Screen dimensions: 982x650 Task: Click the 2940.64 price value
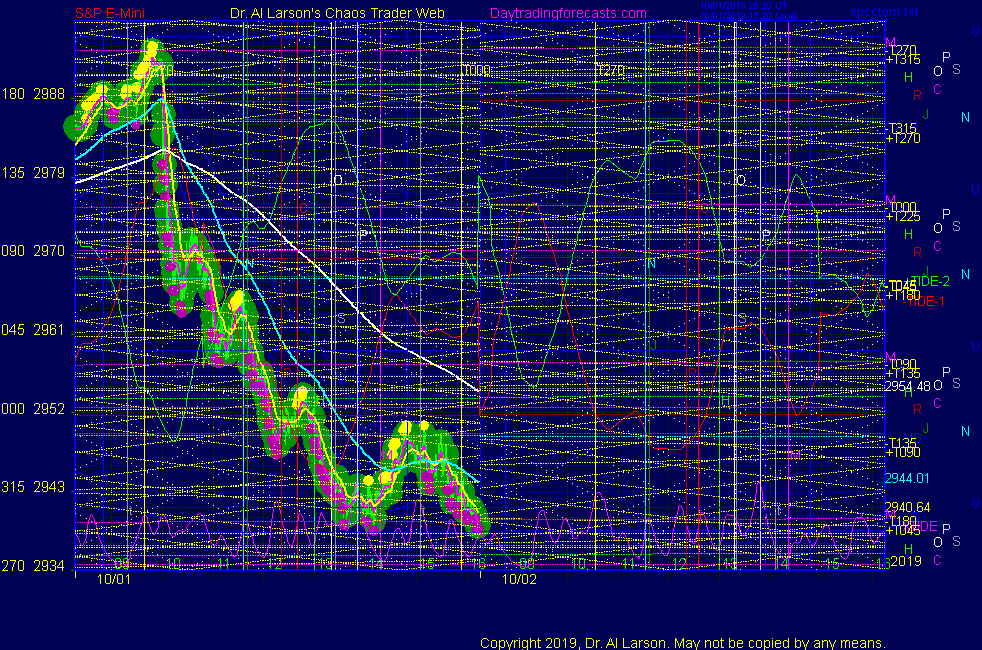pyautogui.click(x=907, y=507)
